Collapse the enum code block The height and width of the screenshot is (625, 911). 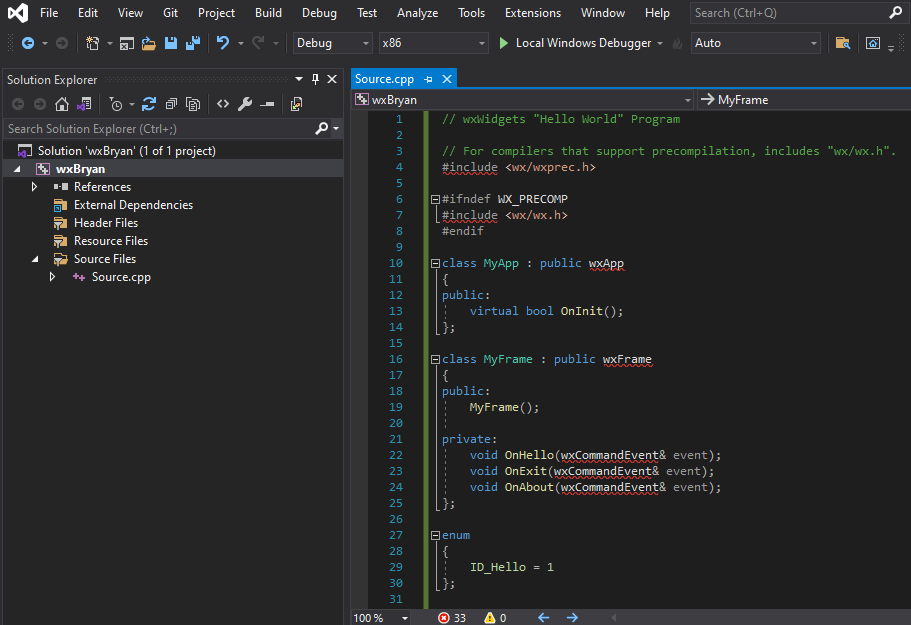(435, 536)
